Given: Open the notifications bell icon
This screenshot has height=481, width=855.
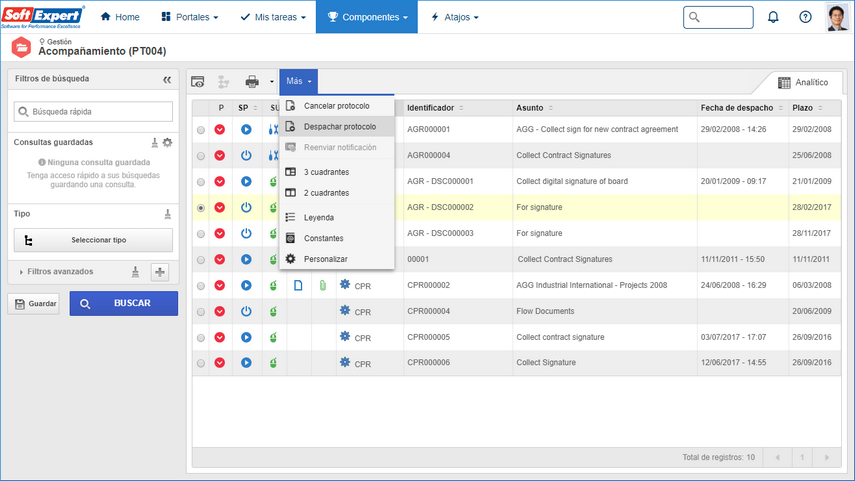Looking at the screenshot, I should click(x=773, y=17).
